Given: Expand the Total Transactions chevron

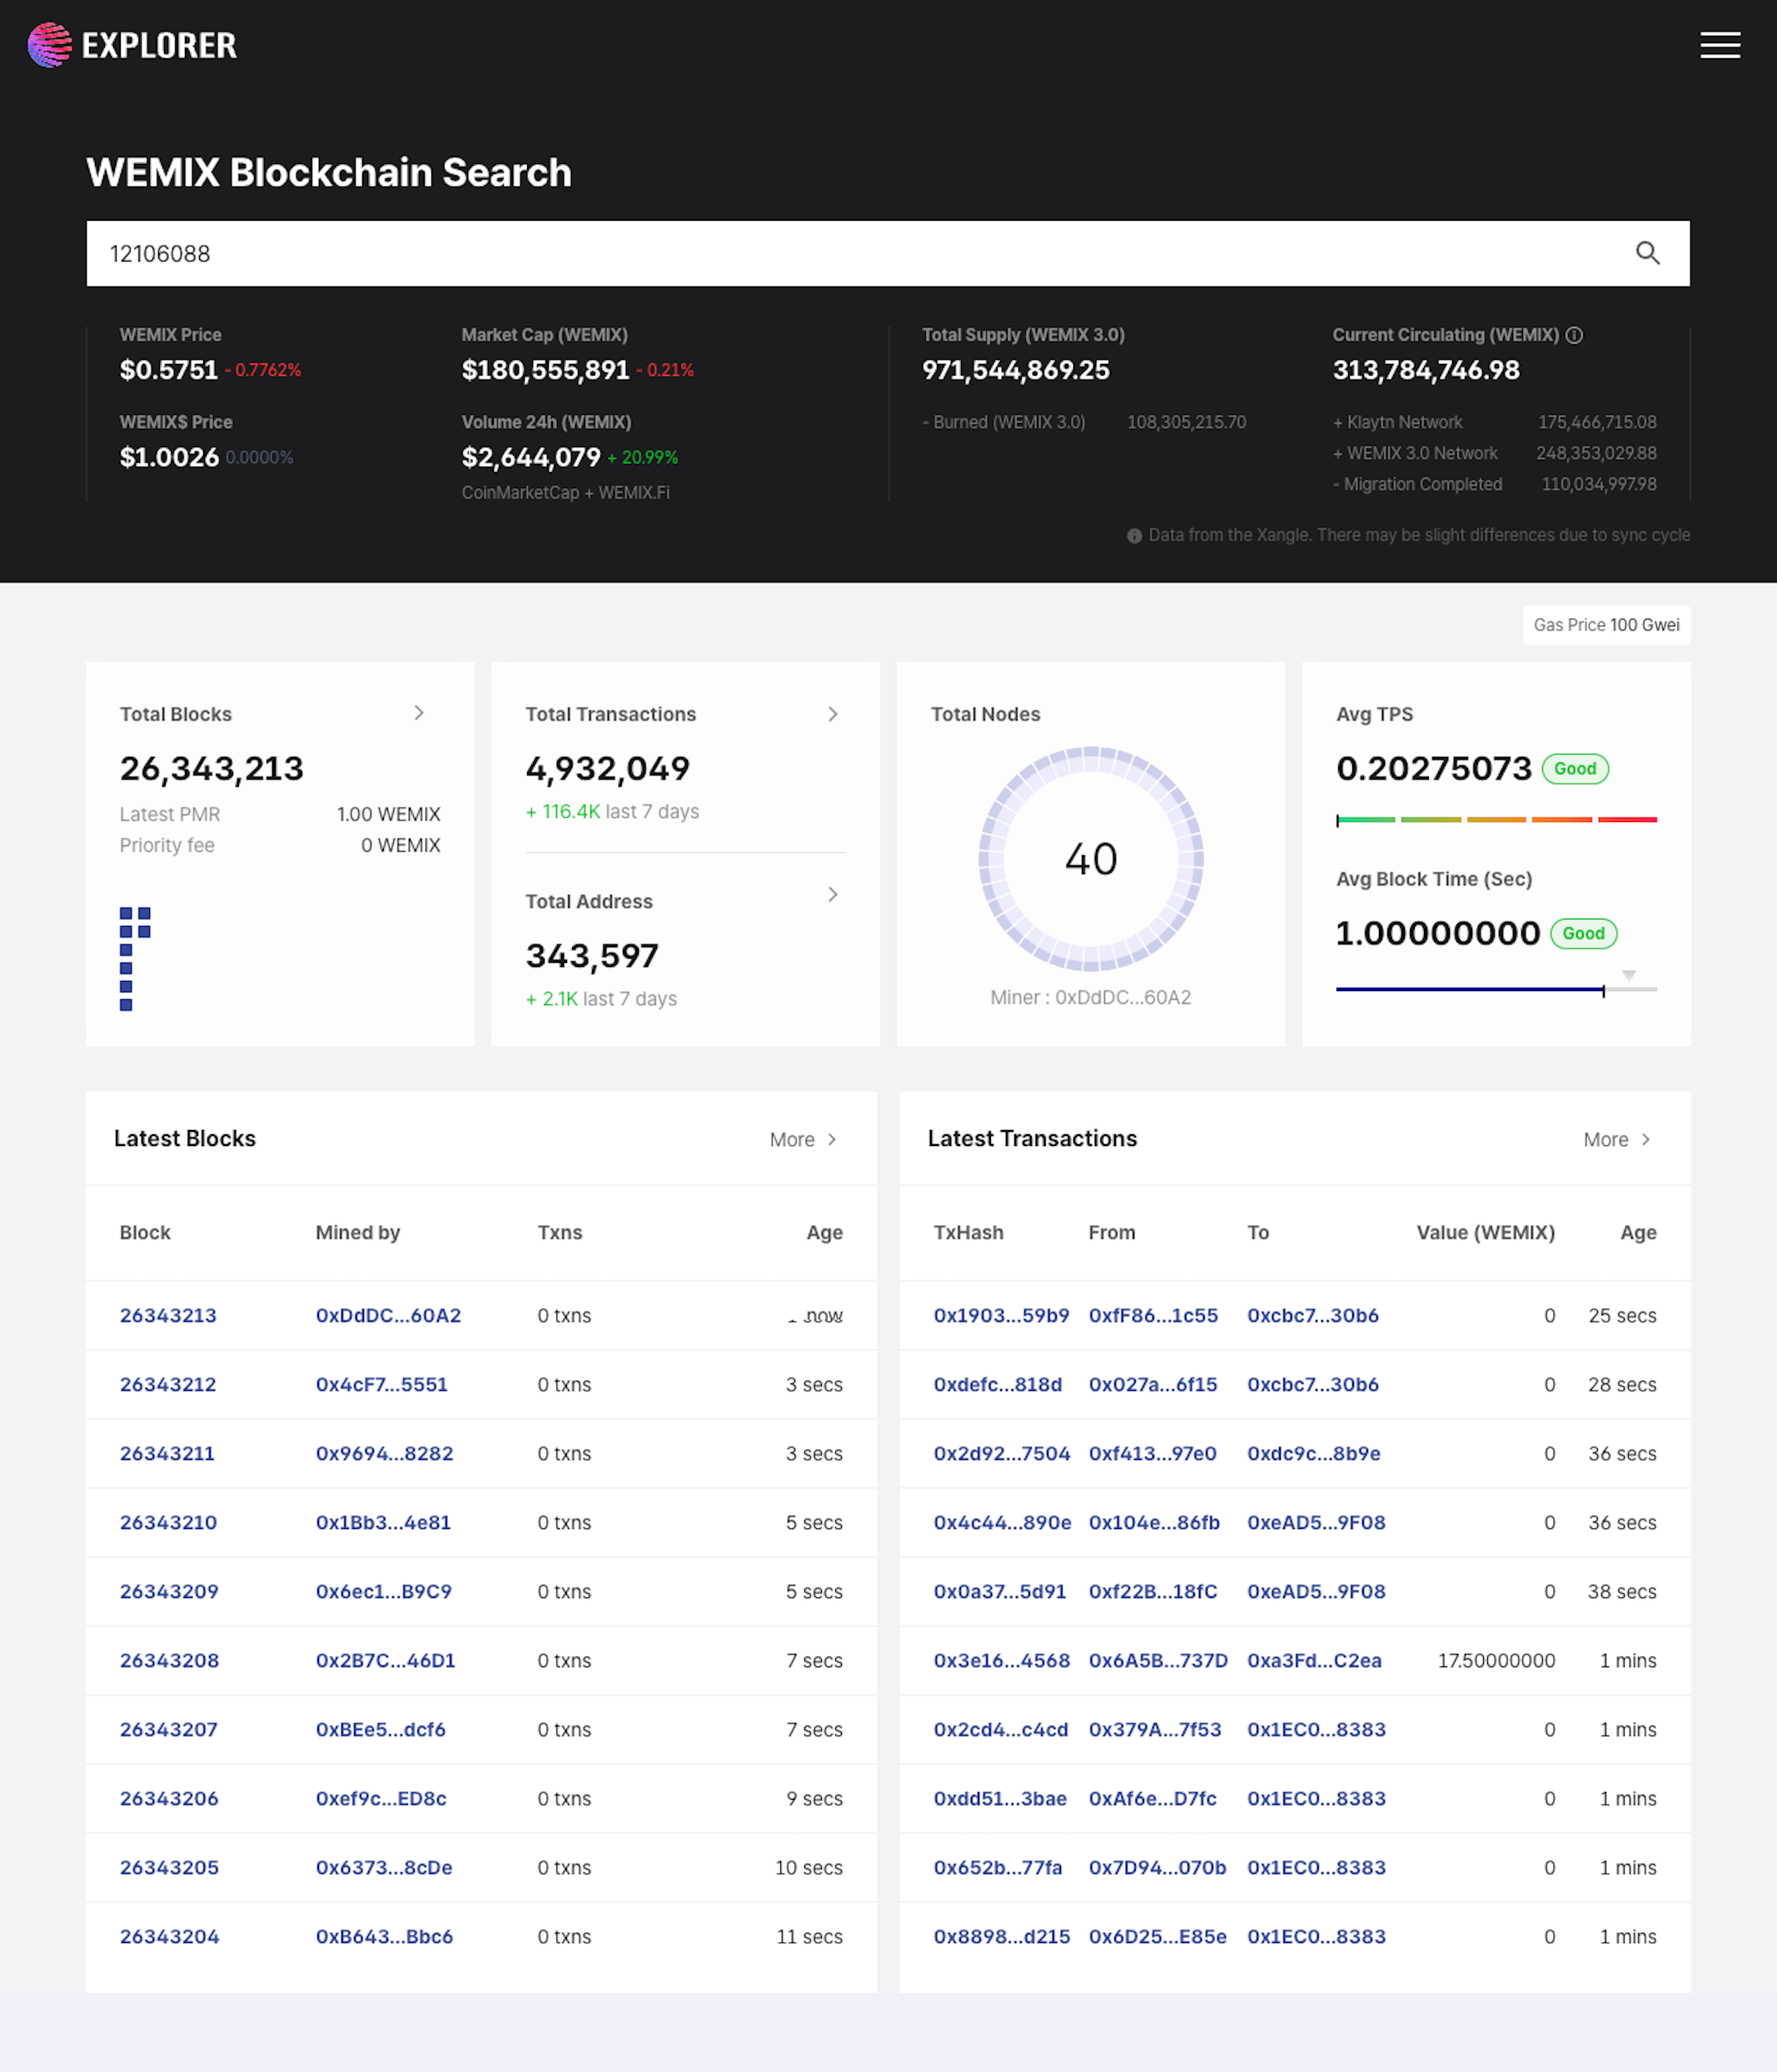Looking at the screenshot, I should point(832,714).
